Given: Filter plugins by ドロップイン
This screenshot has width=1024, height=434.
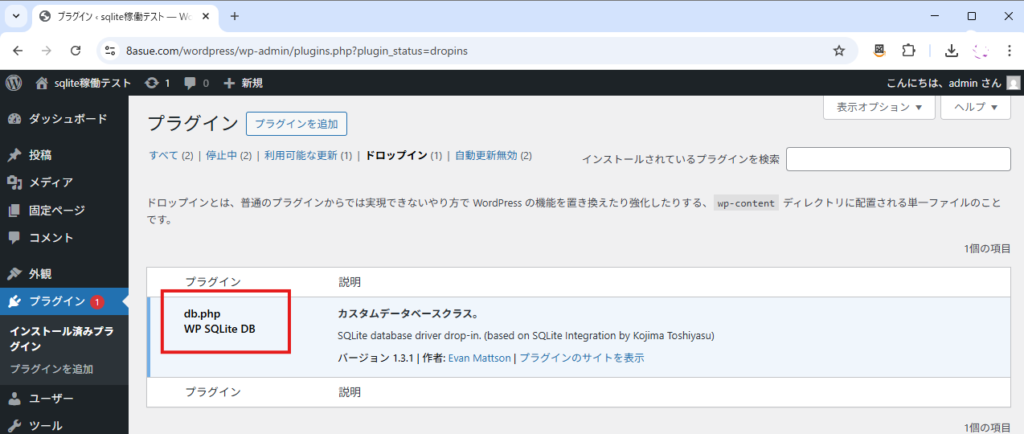Looking at the screenshot, I should click(x=396, y=155).
